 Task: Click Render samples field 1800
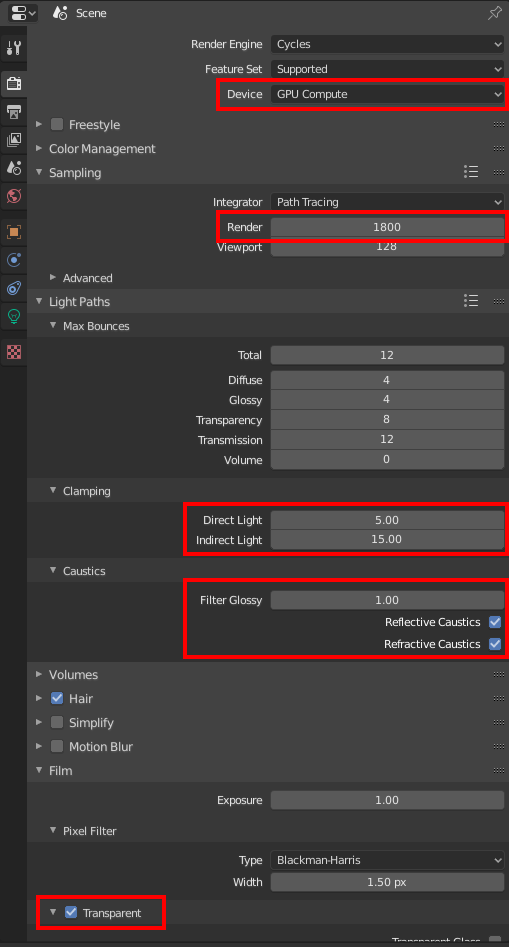(387, 227)
